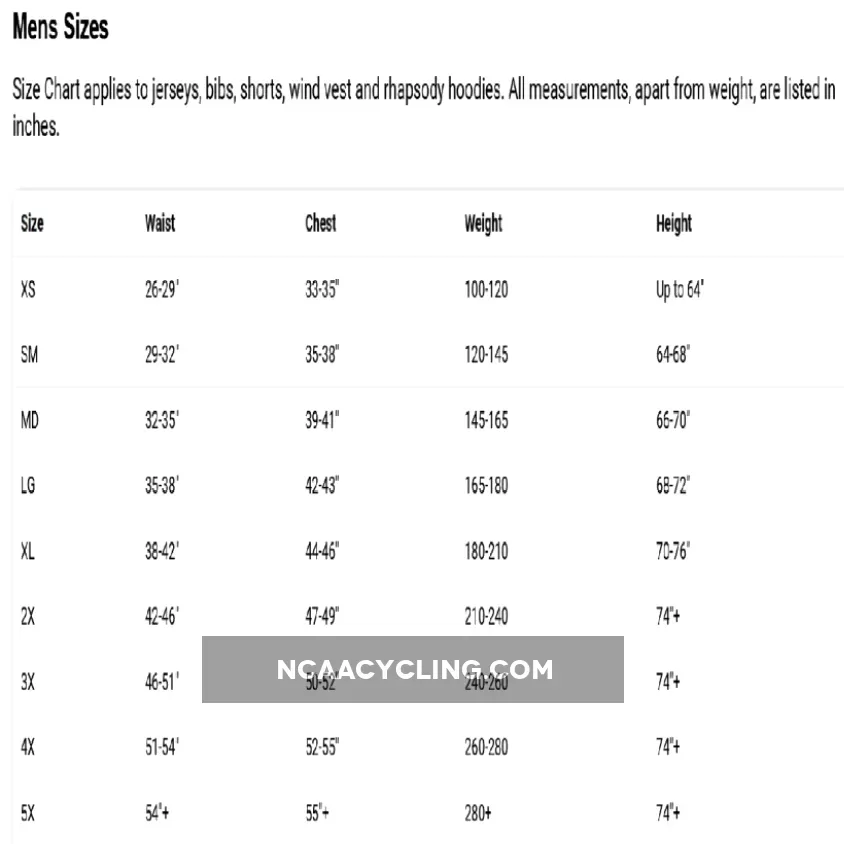The width and height of the screenshot is (844, 844).
Task: Click the MD size row label
Action: [29, 420]
